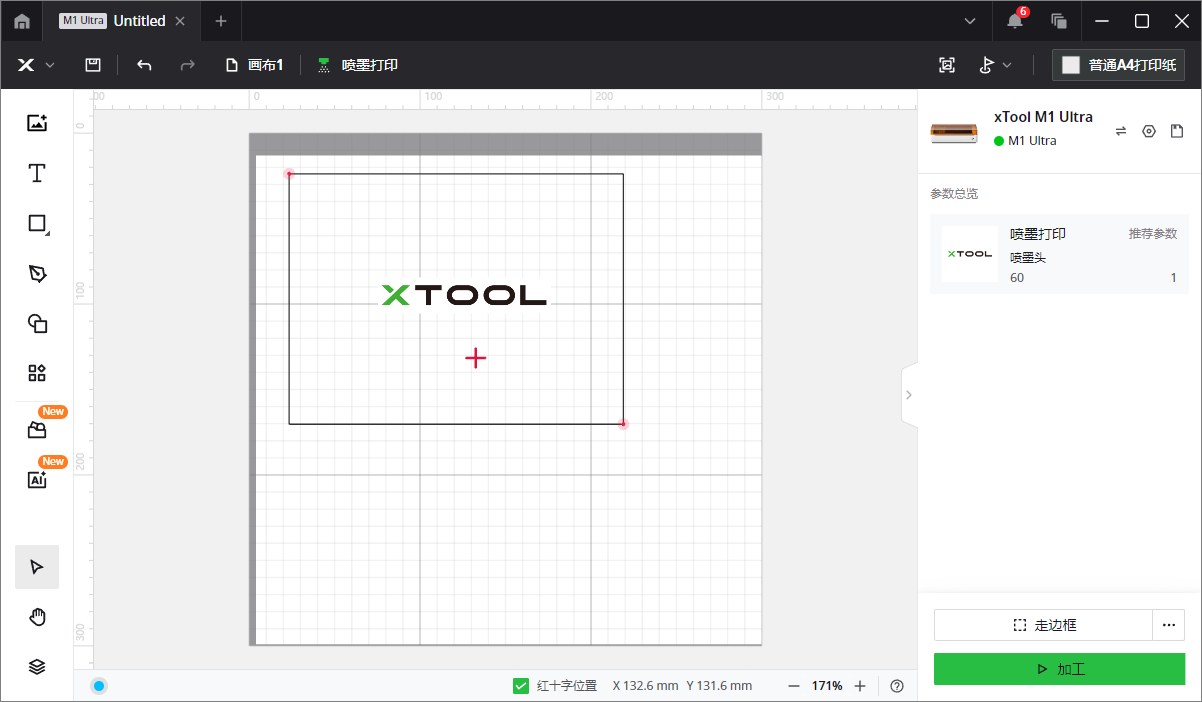Click the 171% zoom level

pyautogui.click(x=827, y=686)
